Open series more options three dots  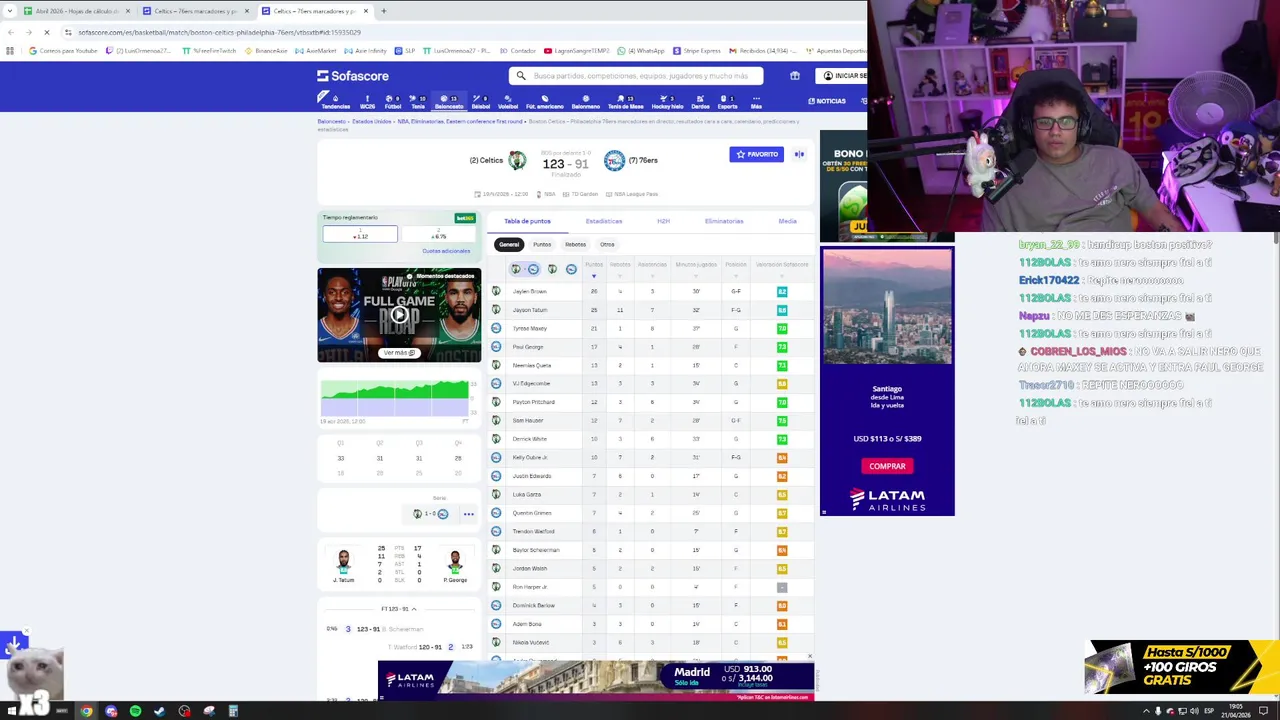[x=468, y=514]
